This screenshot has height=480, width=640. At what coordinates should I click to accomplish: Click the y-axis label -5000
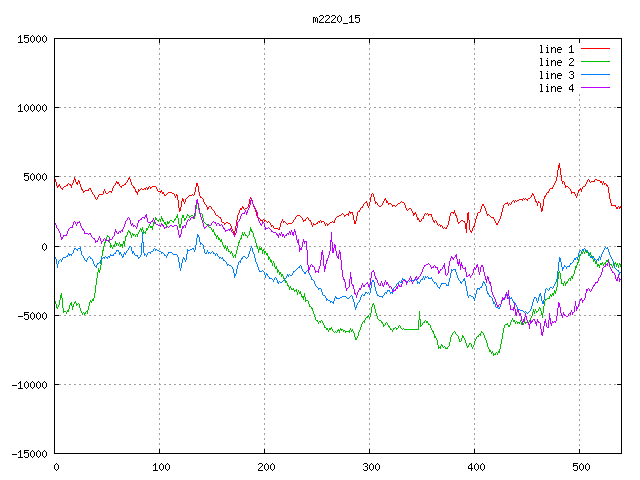32,316
